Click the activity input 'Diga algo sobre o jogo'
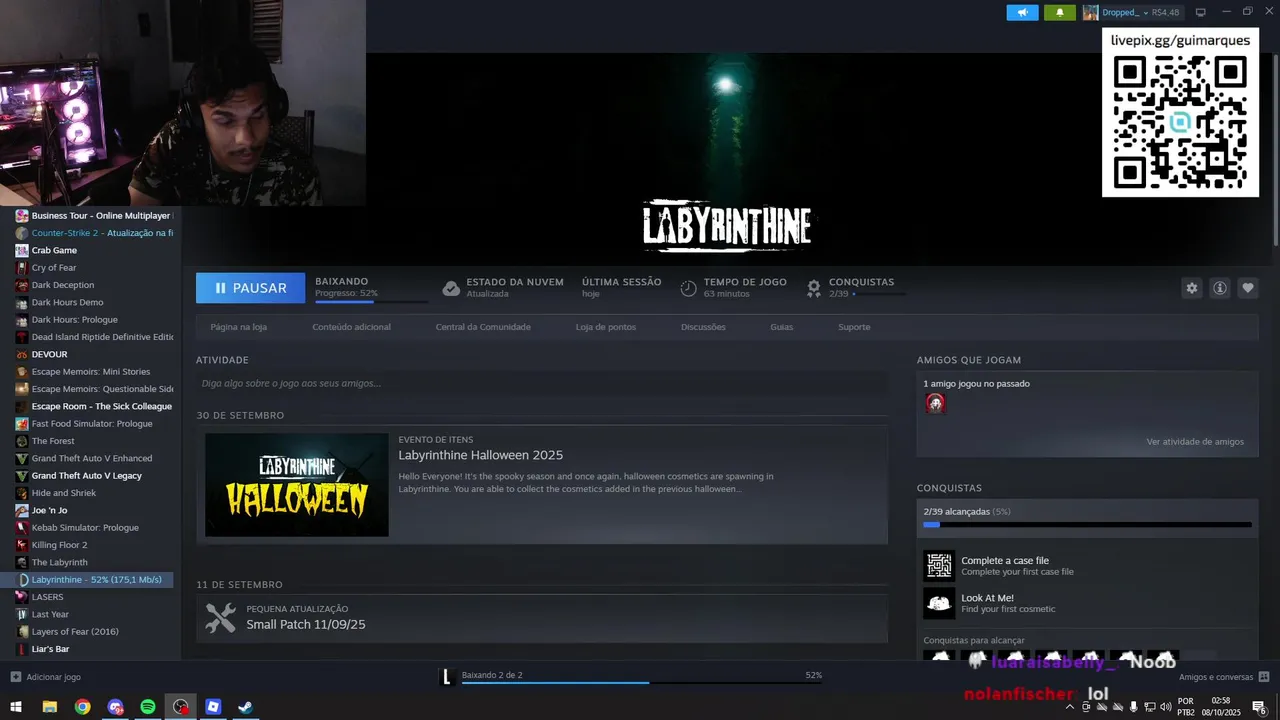This screenshot has height=720, width=1280. pyautogui.click(x=542, y=383)
